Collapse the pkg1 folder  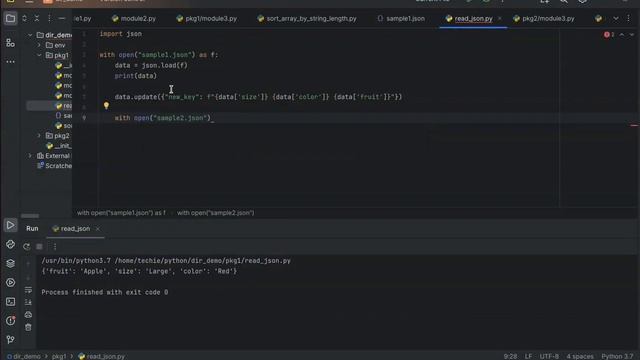[x=39, y=55]
